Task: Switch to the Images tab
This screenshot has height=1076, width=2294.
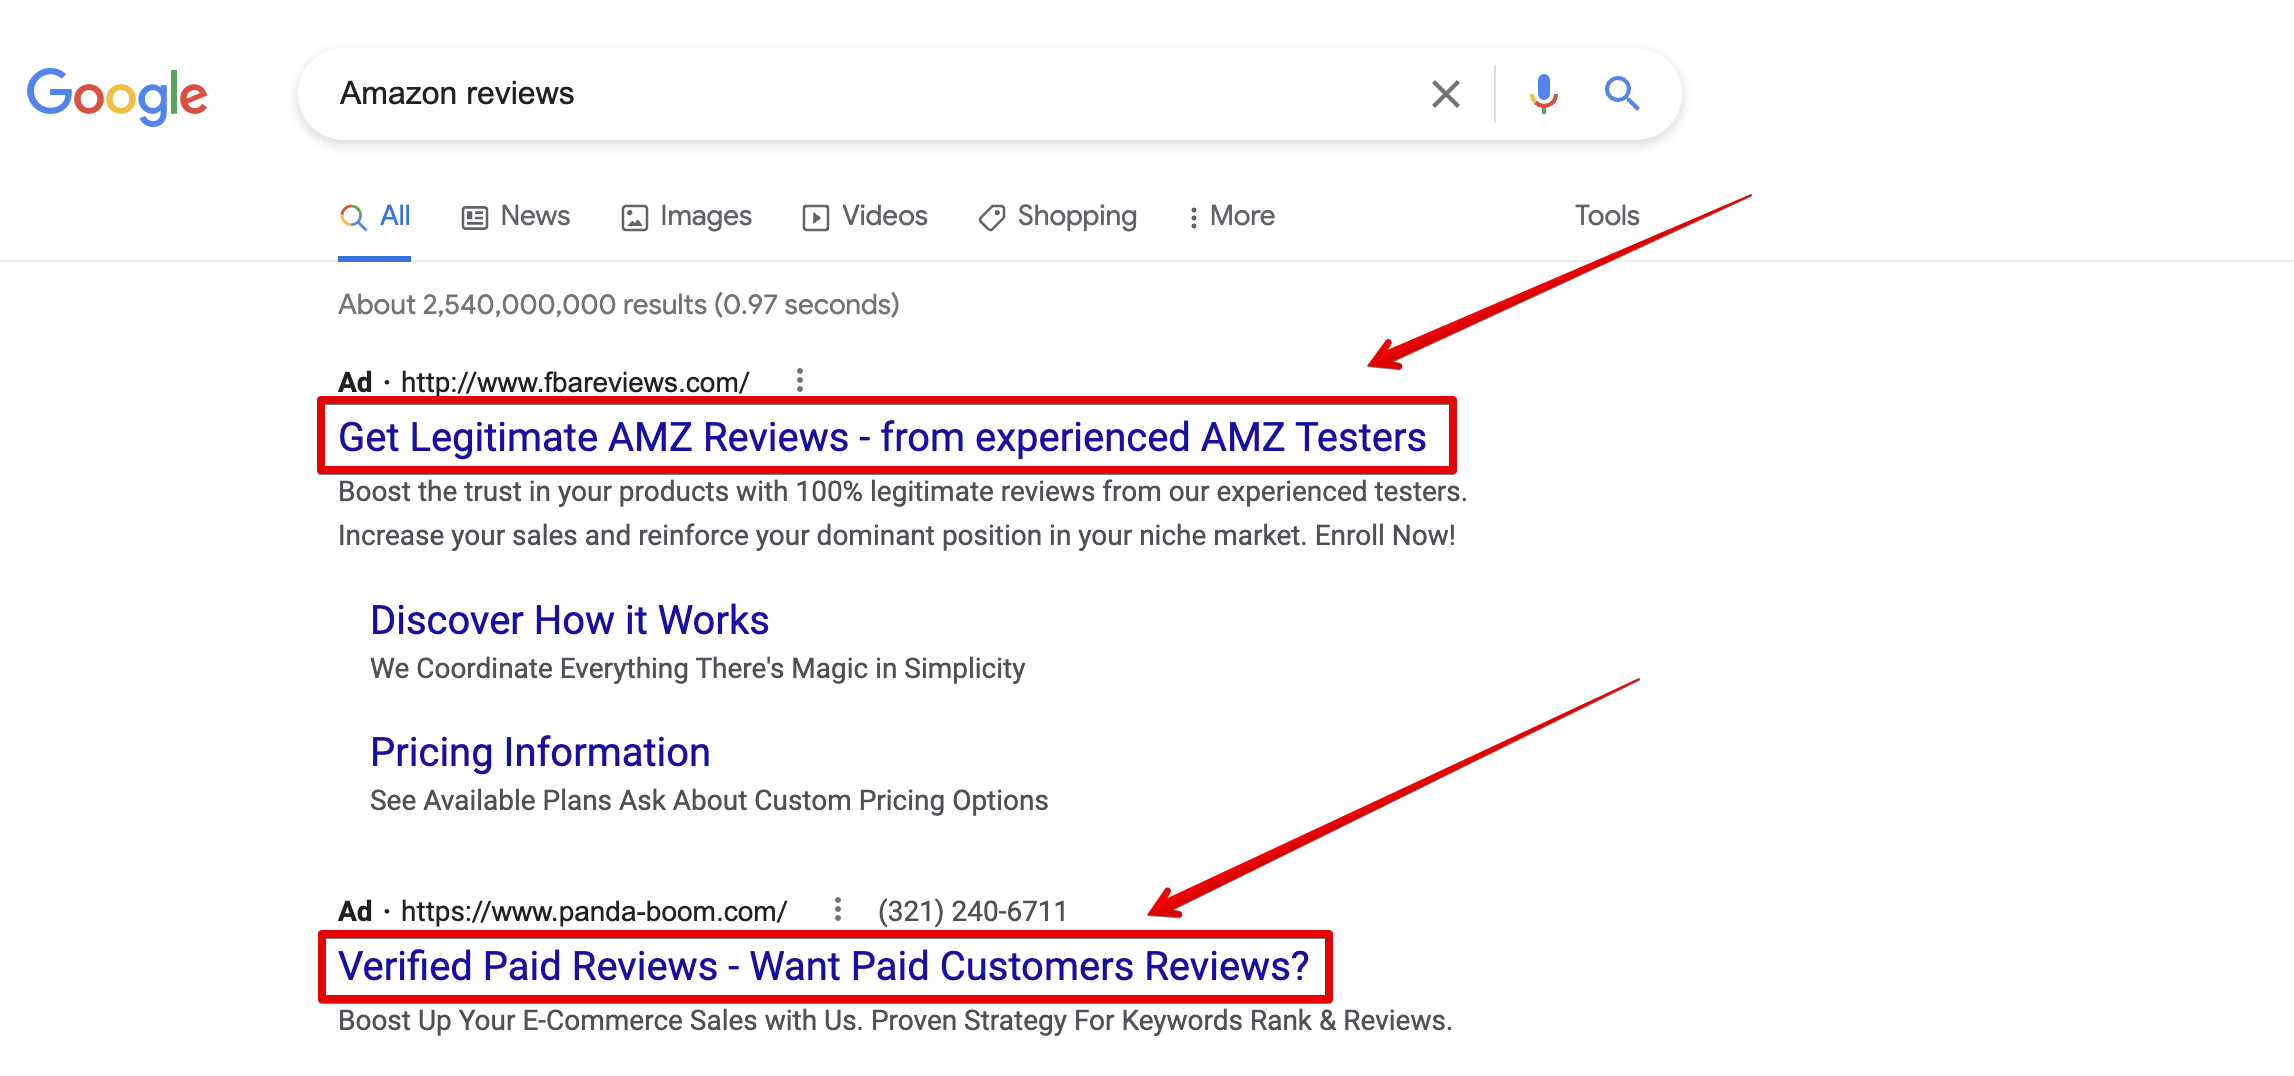Action: click(686, 216)
